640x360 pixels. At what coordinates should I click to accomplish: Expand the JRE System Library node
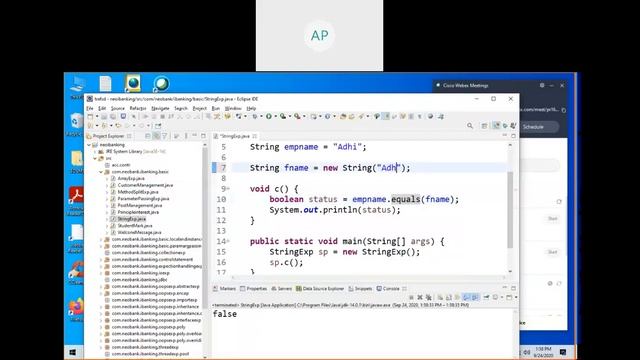[95, 151]
